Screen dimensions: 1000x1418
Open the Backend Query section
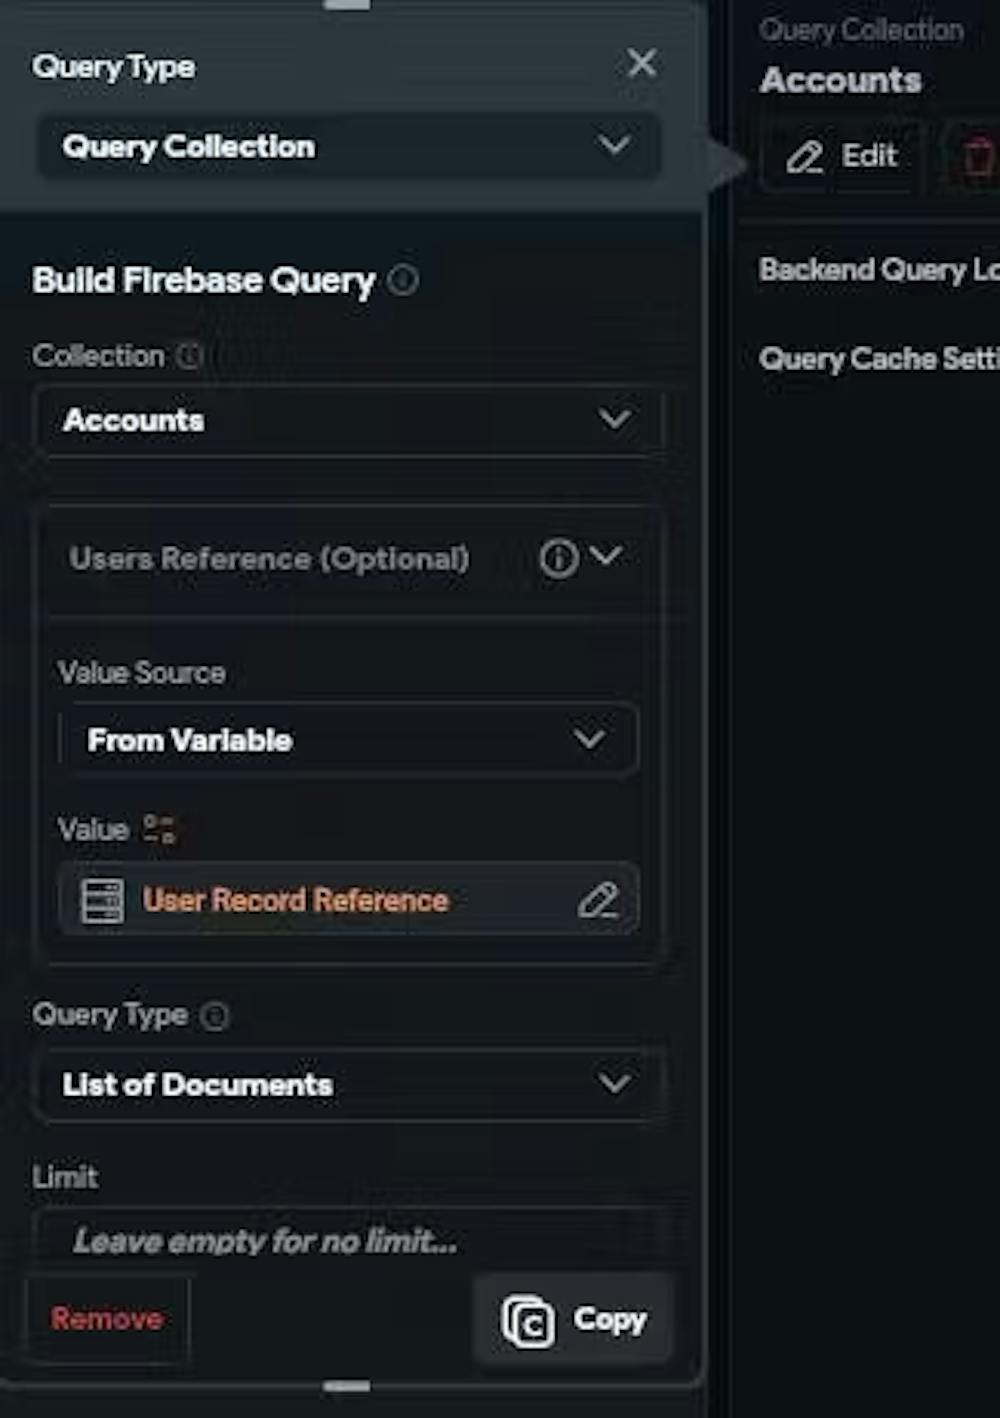[878, 270]
